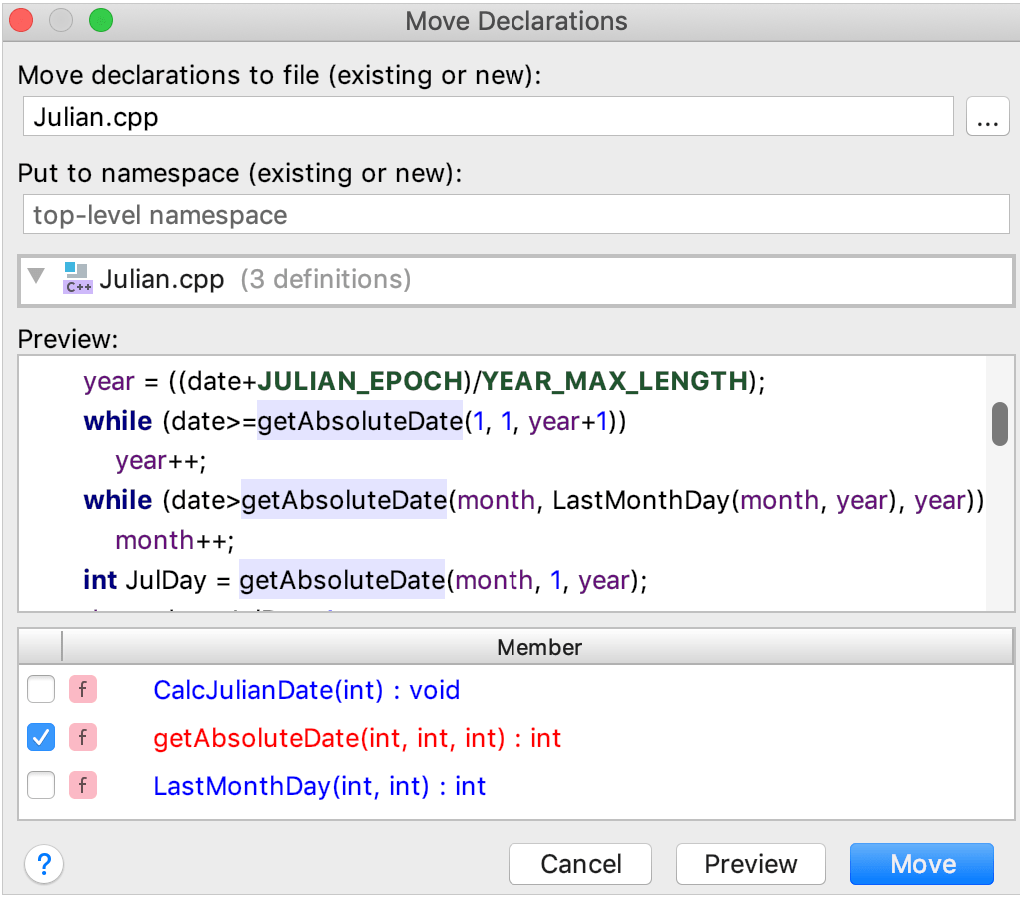The image size is (1020, 900).
Task: Click the file field showing Julian.cpp
Action: pyautogui.click(x=488, y=116)
